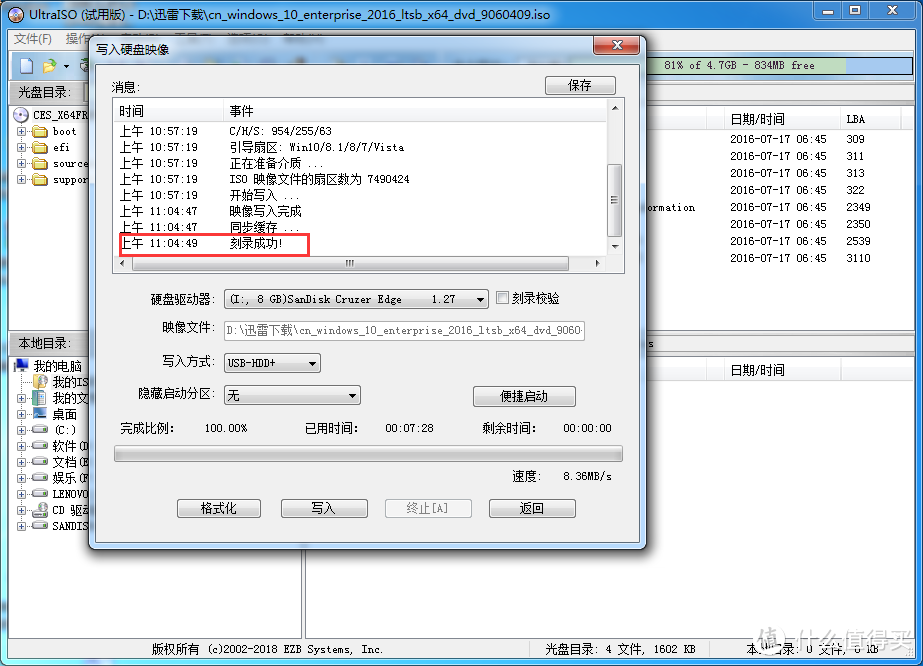Click the horizontal scroll right arrow in log
Viewport: 923px width, 666px height.
tap(597, 263)
